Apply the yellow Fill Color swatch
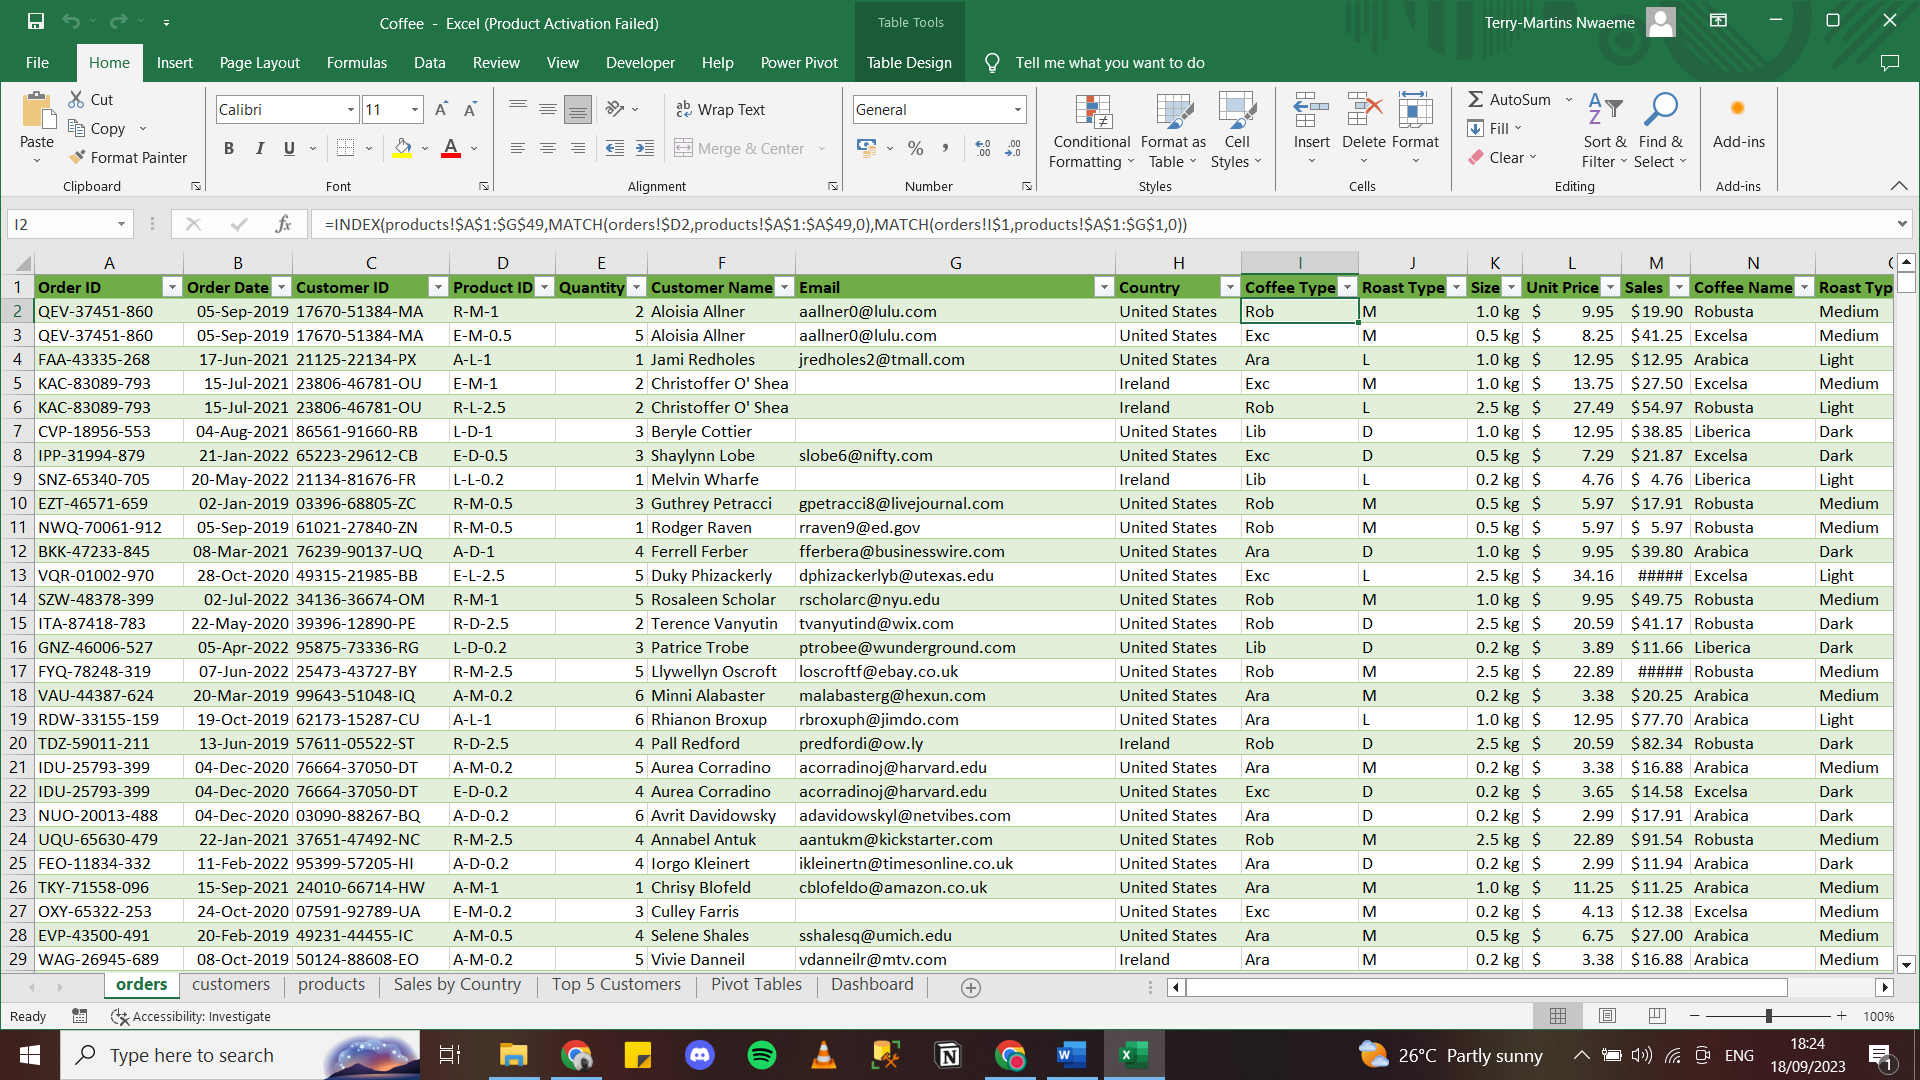 point(402,148)
